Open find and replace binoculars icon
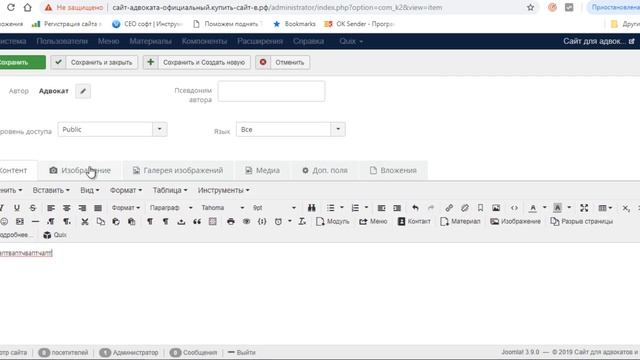The image size is (640, 360). point(311,208)
